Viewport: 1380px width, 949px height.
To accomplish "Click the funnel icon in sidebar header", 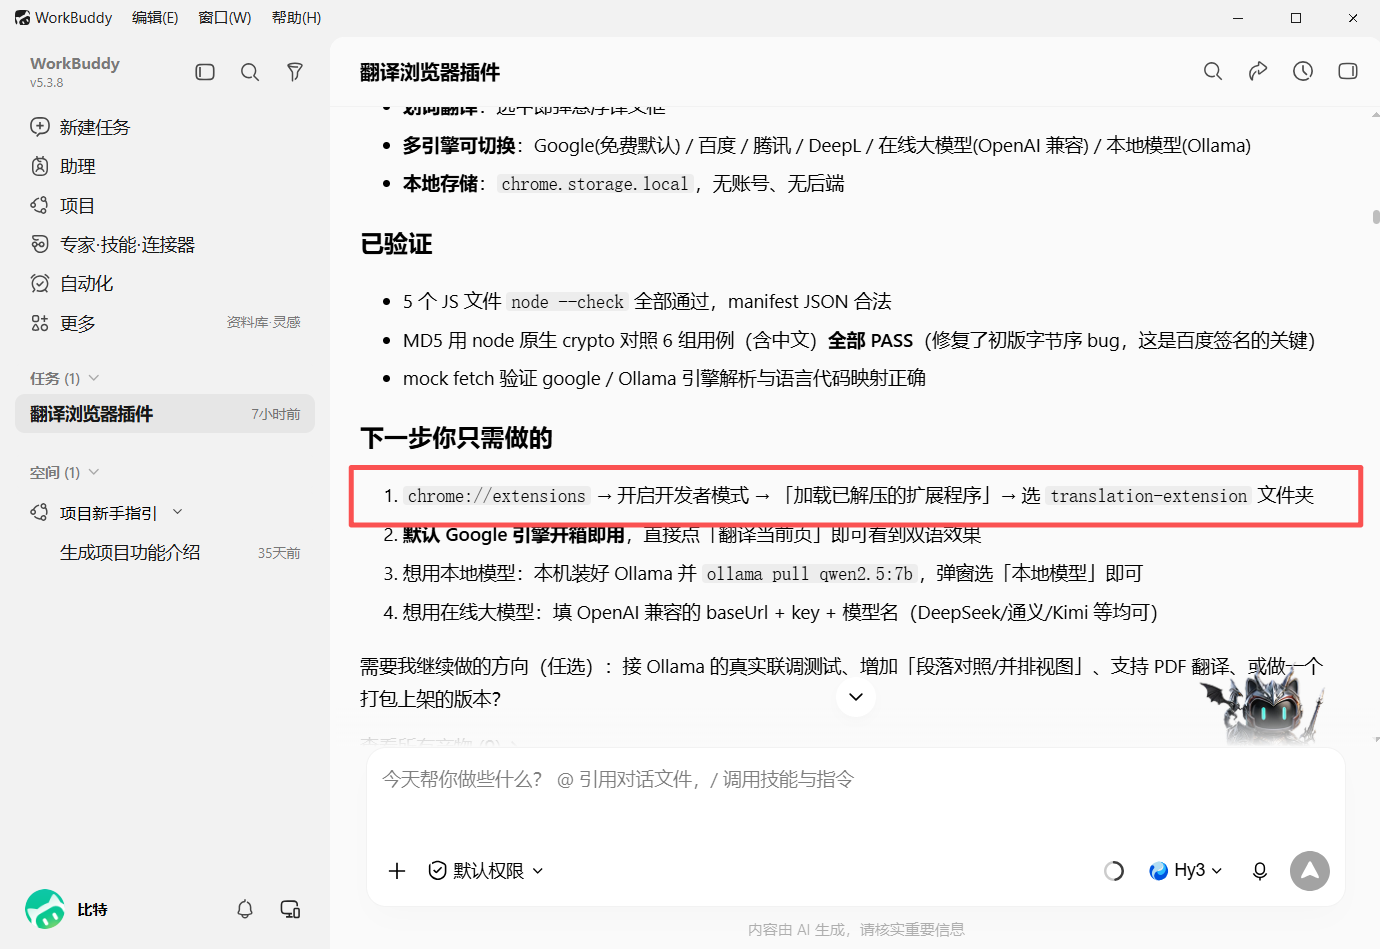I will [295, 72].
